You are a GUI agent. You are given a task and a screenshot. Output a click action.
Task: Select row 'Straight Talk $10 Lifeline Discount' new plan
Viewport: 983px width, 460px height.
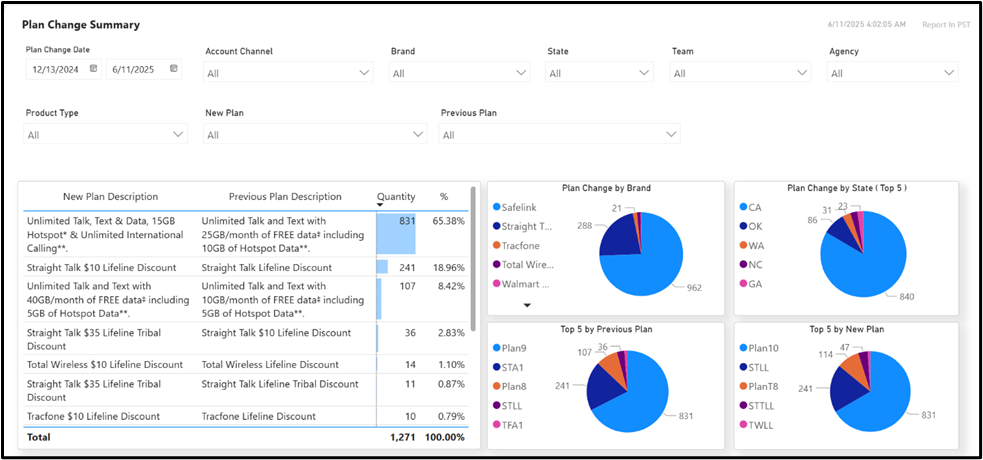tap(102, 268)
